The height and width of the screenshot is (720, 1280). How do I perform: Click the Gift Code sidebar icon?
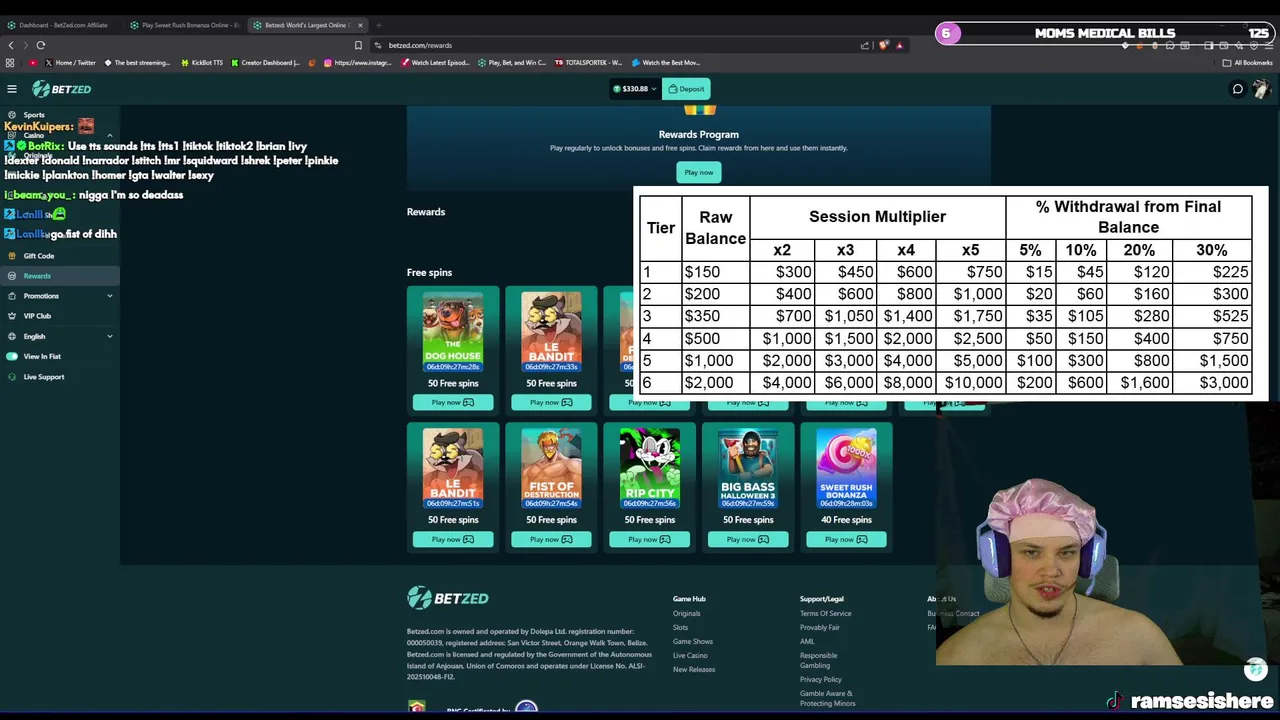[12, 256]
